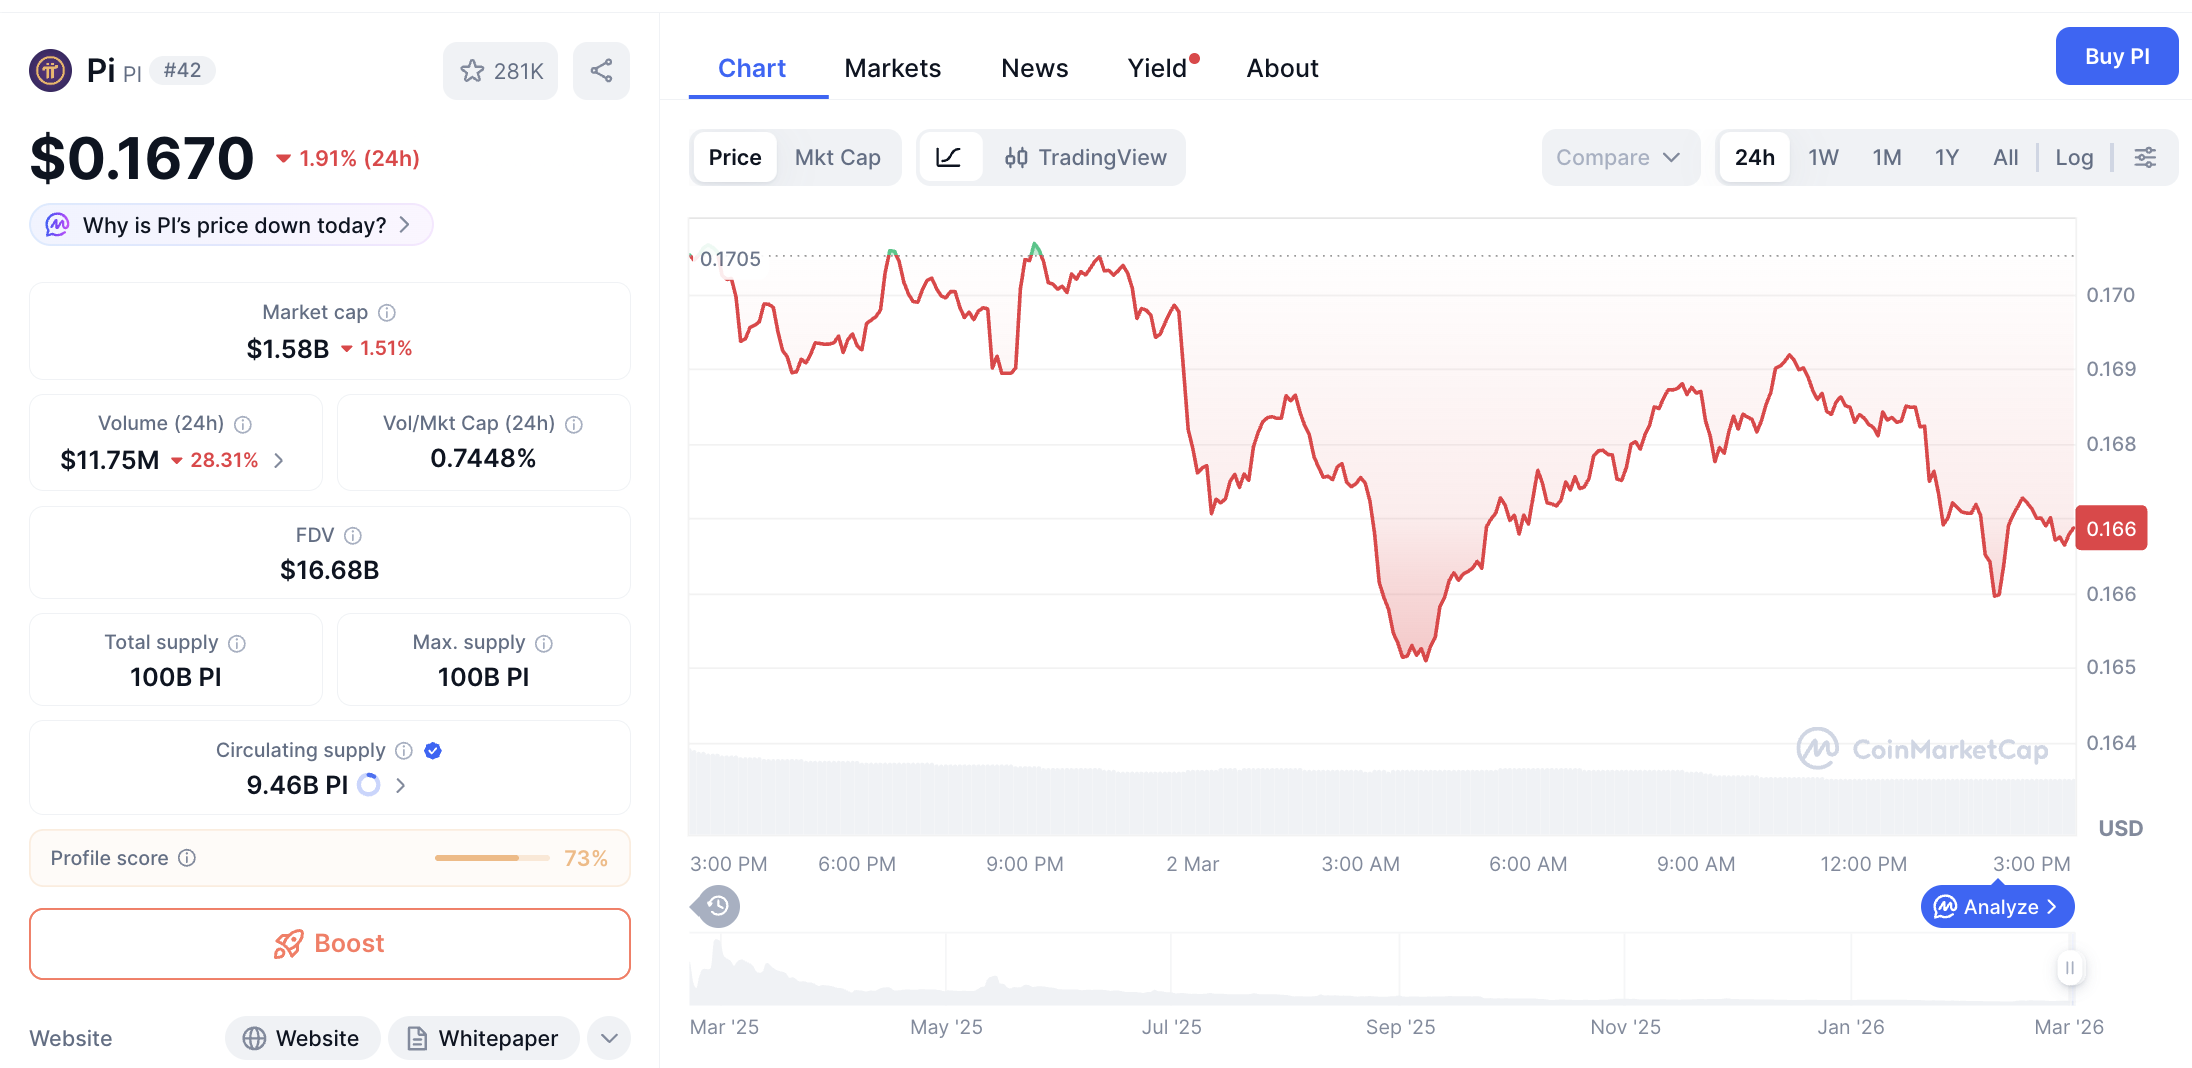Viewport: 2192px width, 1068px height.
Task: Open the Whitepaper document icon
Action: tap(417, 1038)
